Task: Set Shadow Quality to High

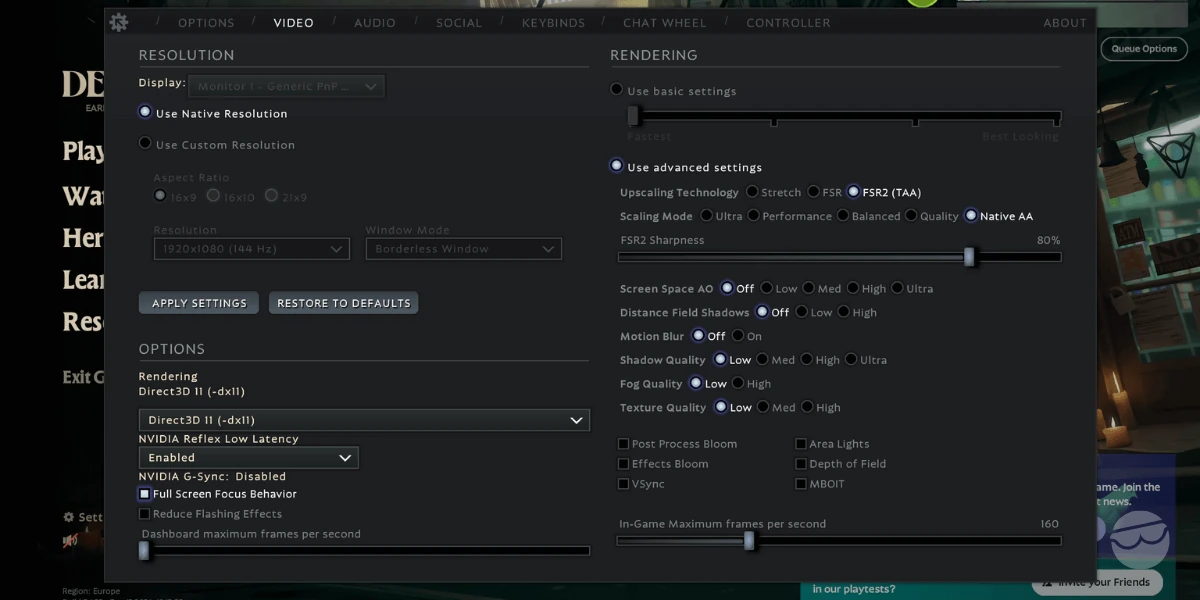Action: click(819, 360)
